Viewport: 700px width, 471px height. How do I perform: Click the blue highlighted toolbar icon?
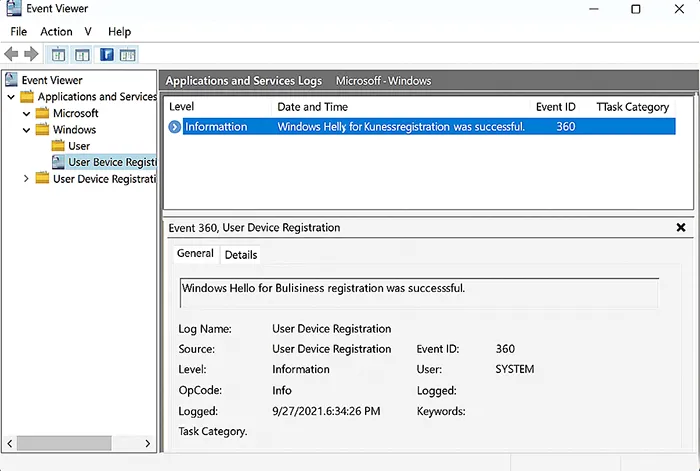click(x=106, y=54)
